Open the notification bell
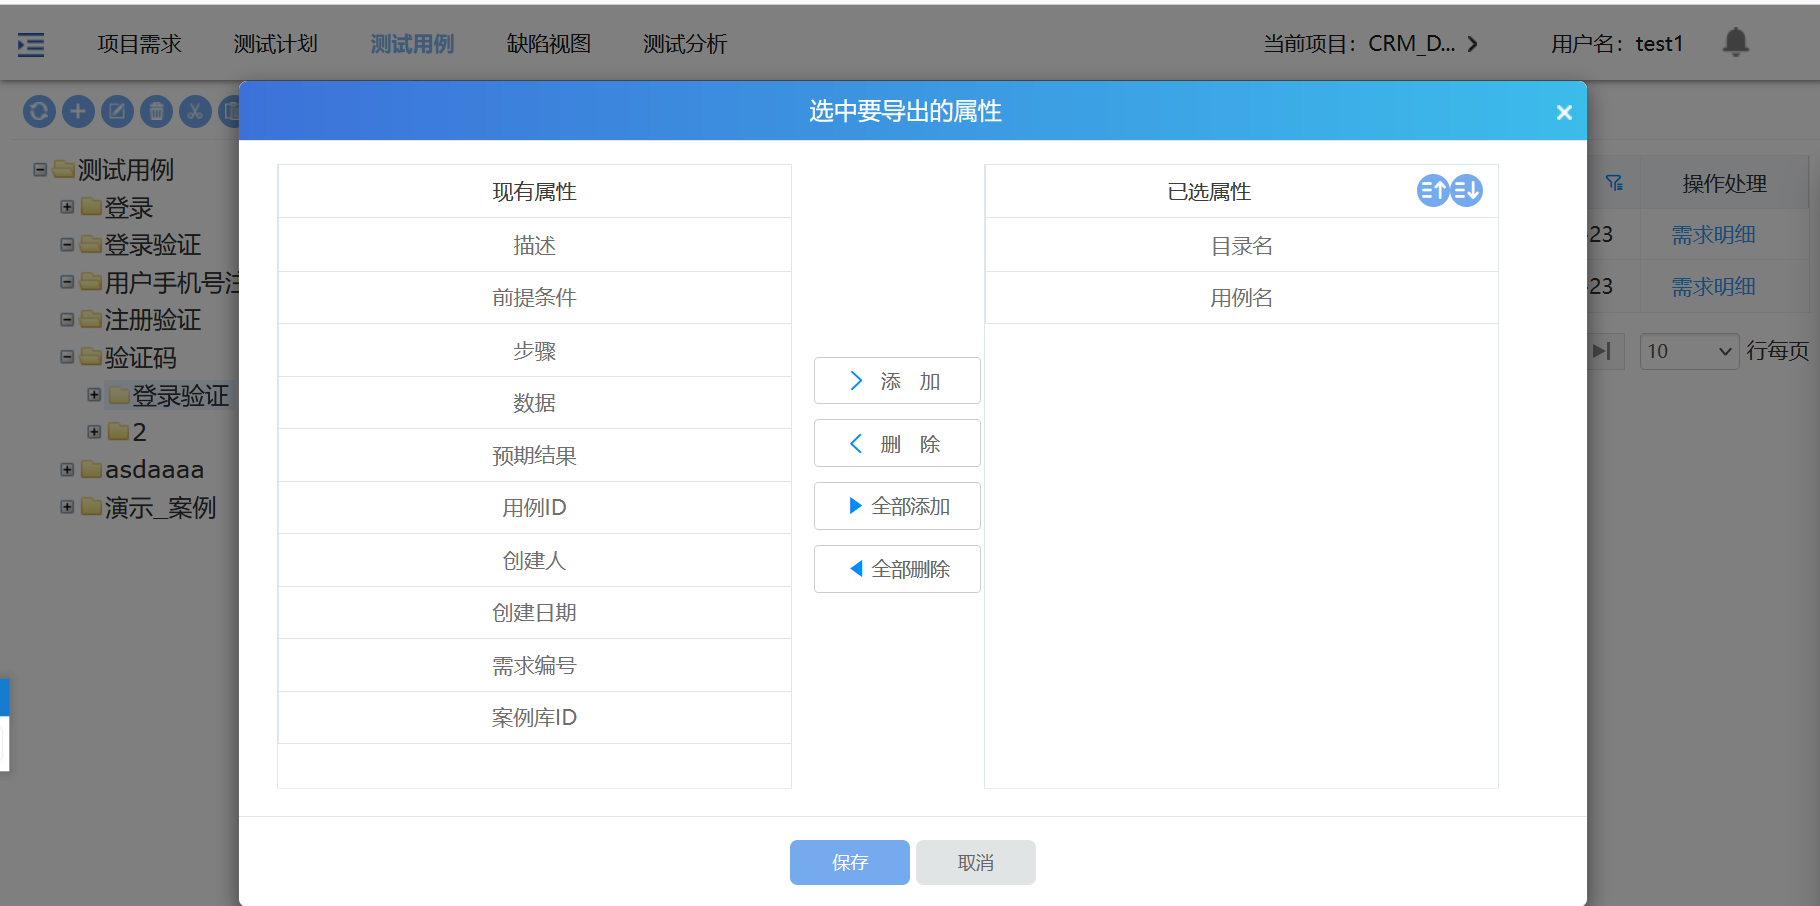The image size is (1820, 906). pyautogui.click(x=1735, y=42)
